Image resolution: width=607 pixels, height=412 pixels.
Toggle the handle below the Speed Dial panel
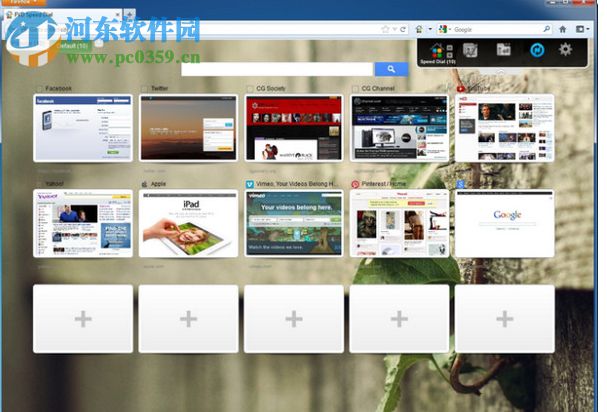tap(501, 72)
